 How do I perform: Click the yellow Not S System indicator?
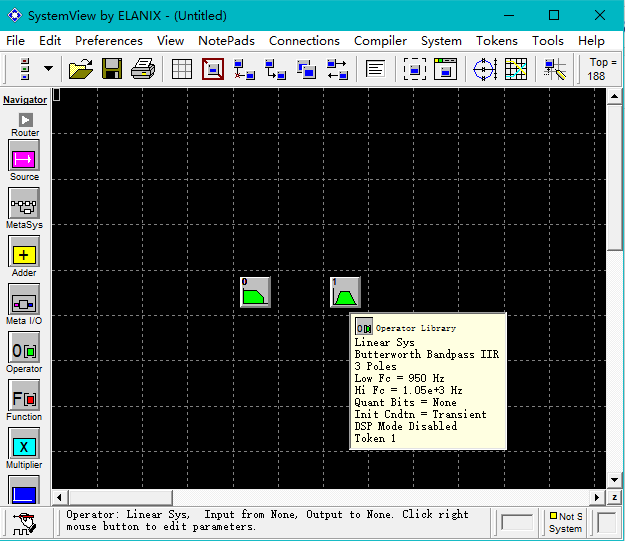[565, 523]
